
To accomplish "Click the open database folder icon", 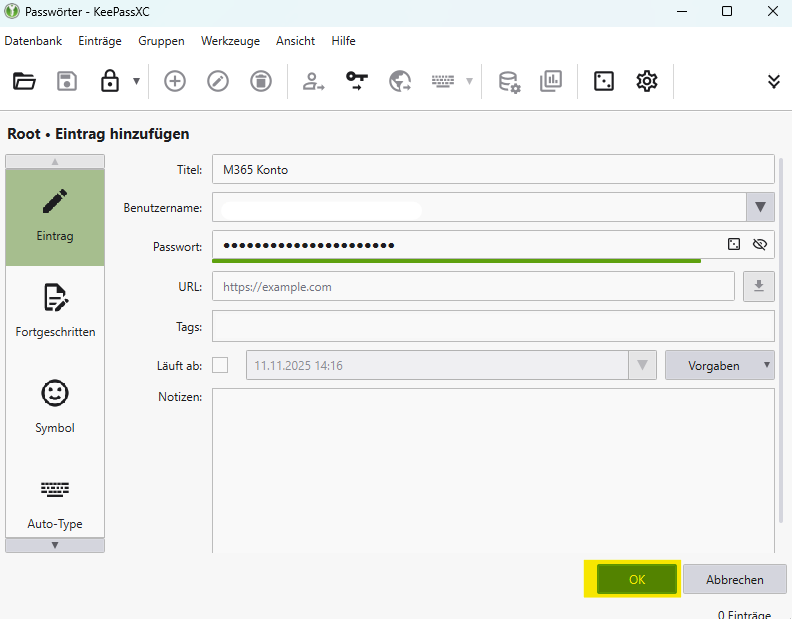I will [x=24, y=81].
